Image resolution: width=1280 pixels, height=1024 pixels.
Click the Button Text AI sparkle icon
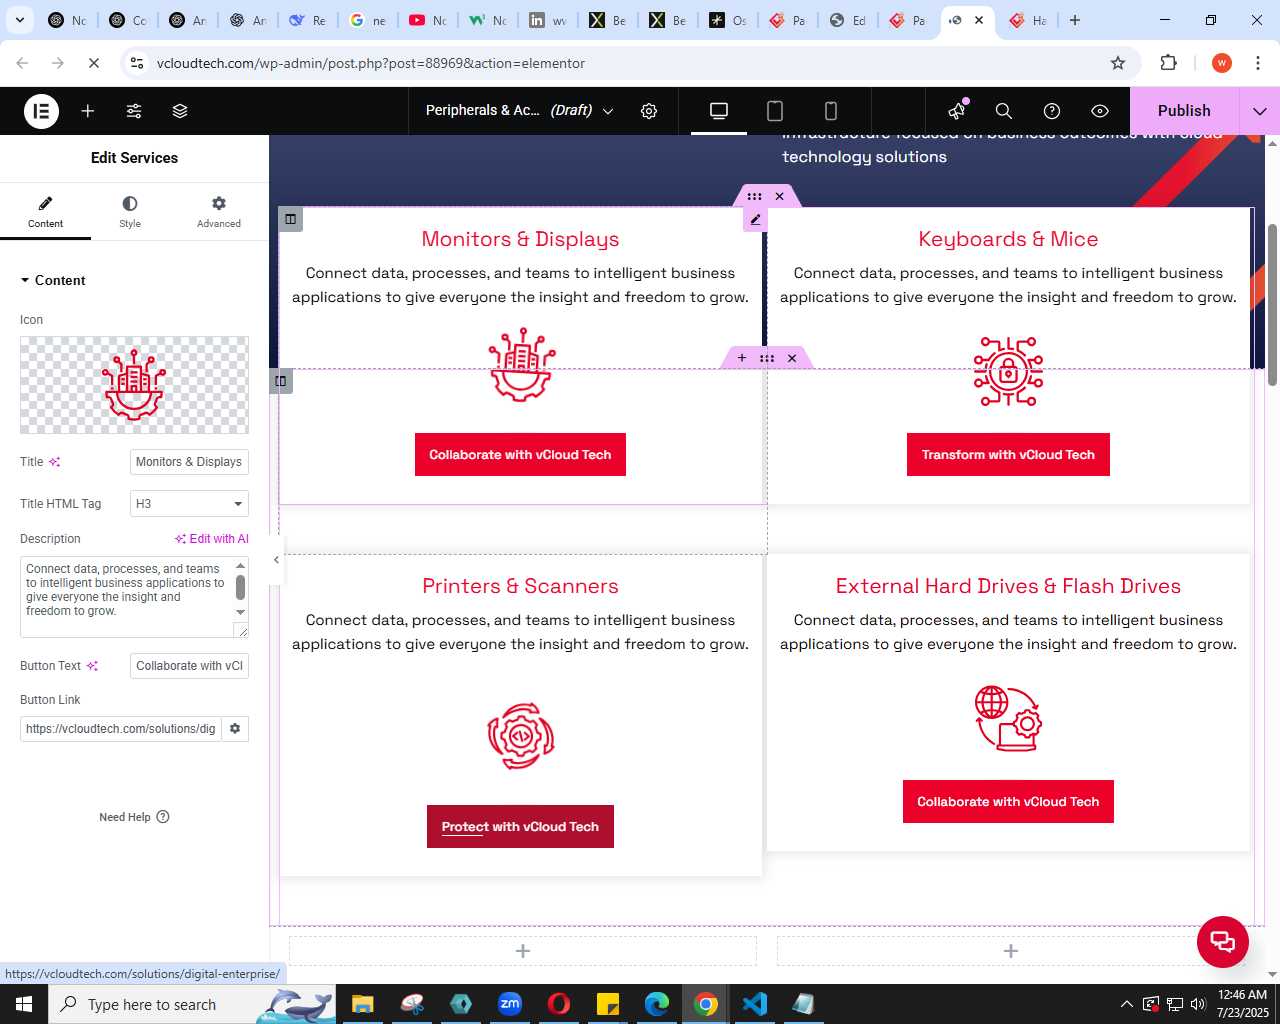click(x=92, y=666)
